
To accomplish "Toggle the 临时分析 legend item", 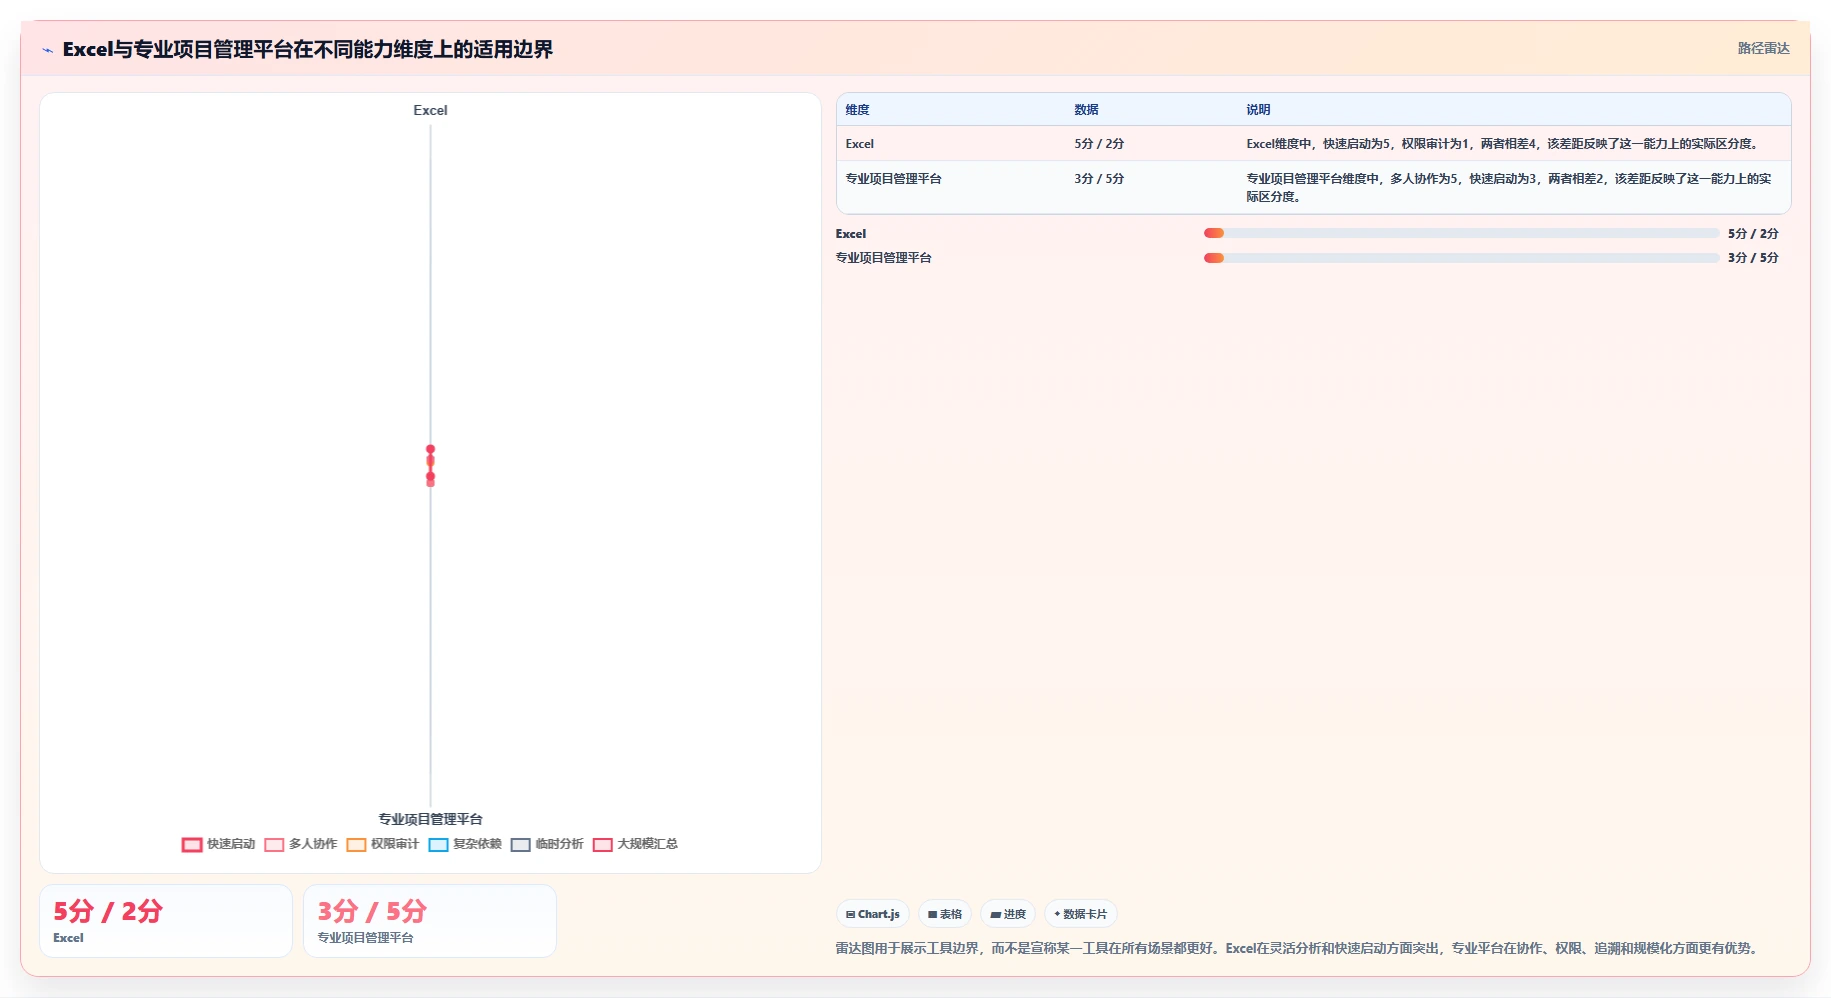I will [x=547, y=844].
